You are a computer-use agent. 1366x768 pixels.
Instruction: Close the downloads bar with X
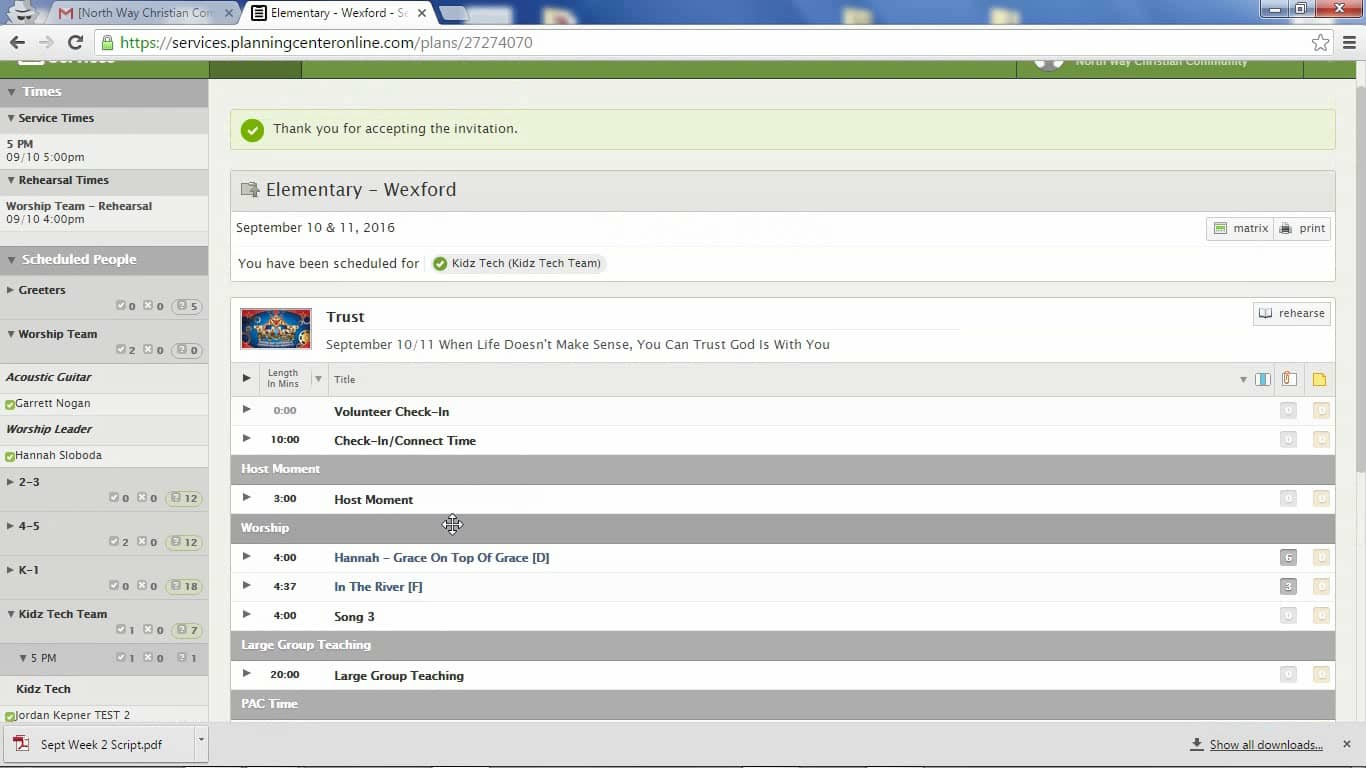coord(1347,744)
